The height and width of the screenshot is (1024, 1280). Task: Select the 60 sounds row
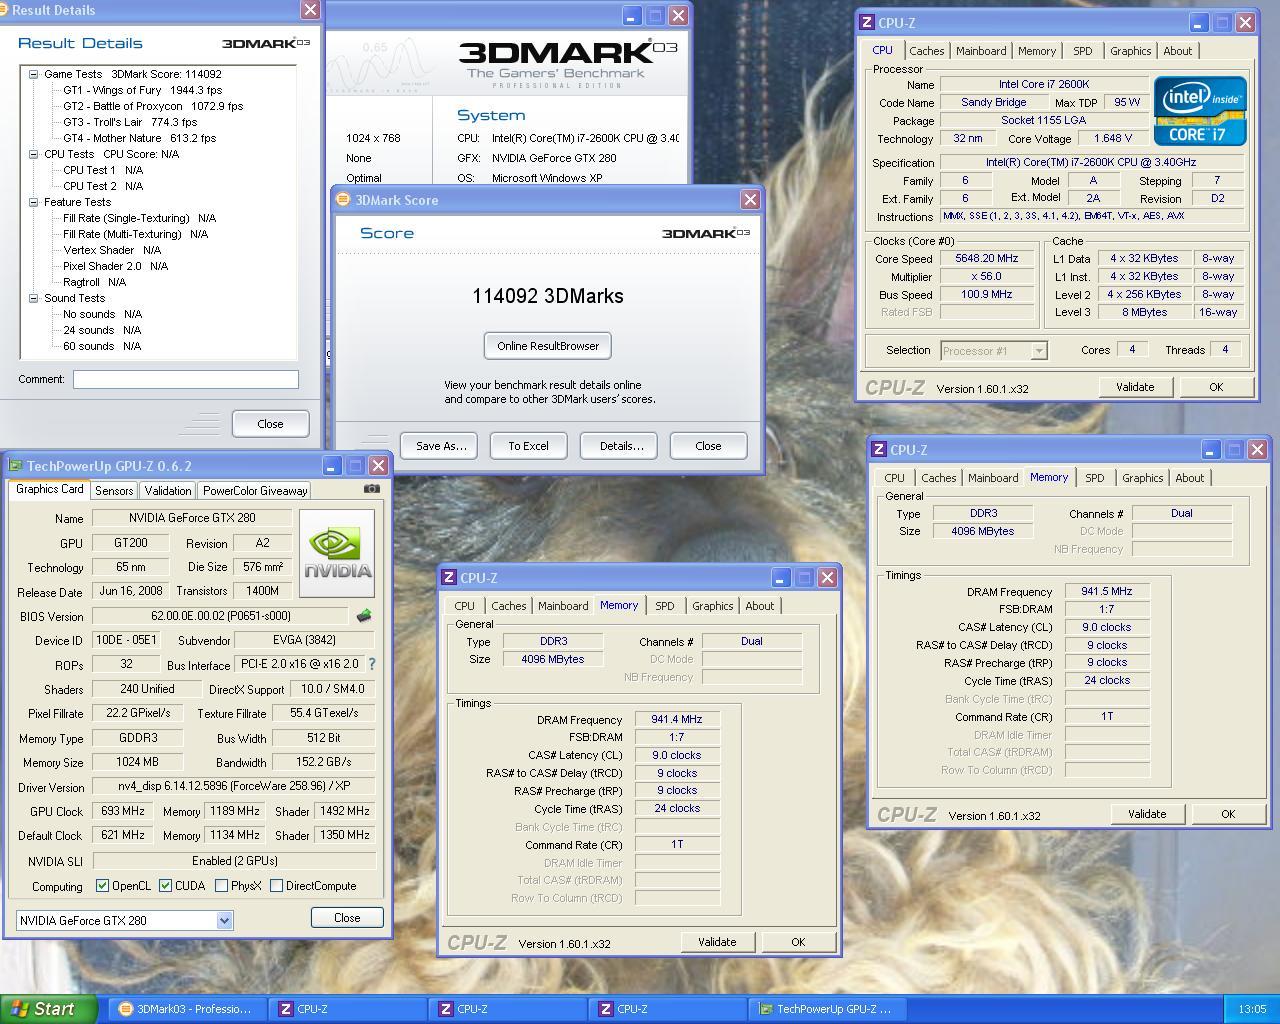pyautogui.click(x=102, y=346)
